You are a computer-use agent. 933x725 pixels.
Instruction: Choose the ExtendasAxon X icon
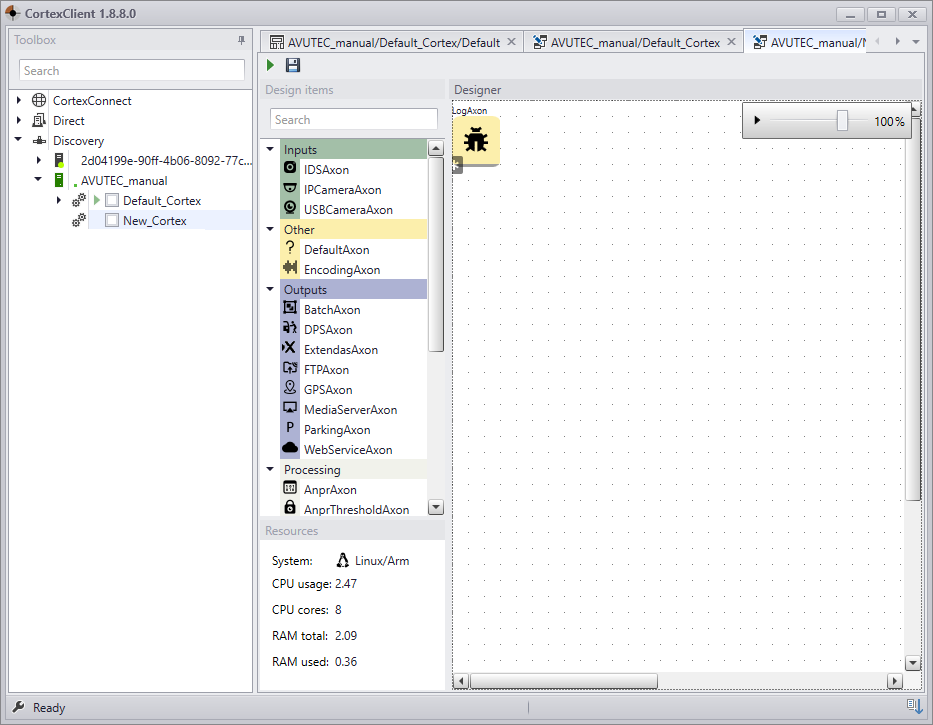[289, 348]
